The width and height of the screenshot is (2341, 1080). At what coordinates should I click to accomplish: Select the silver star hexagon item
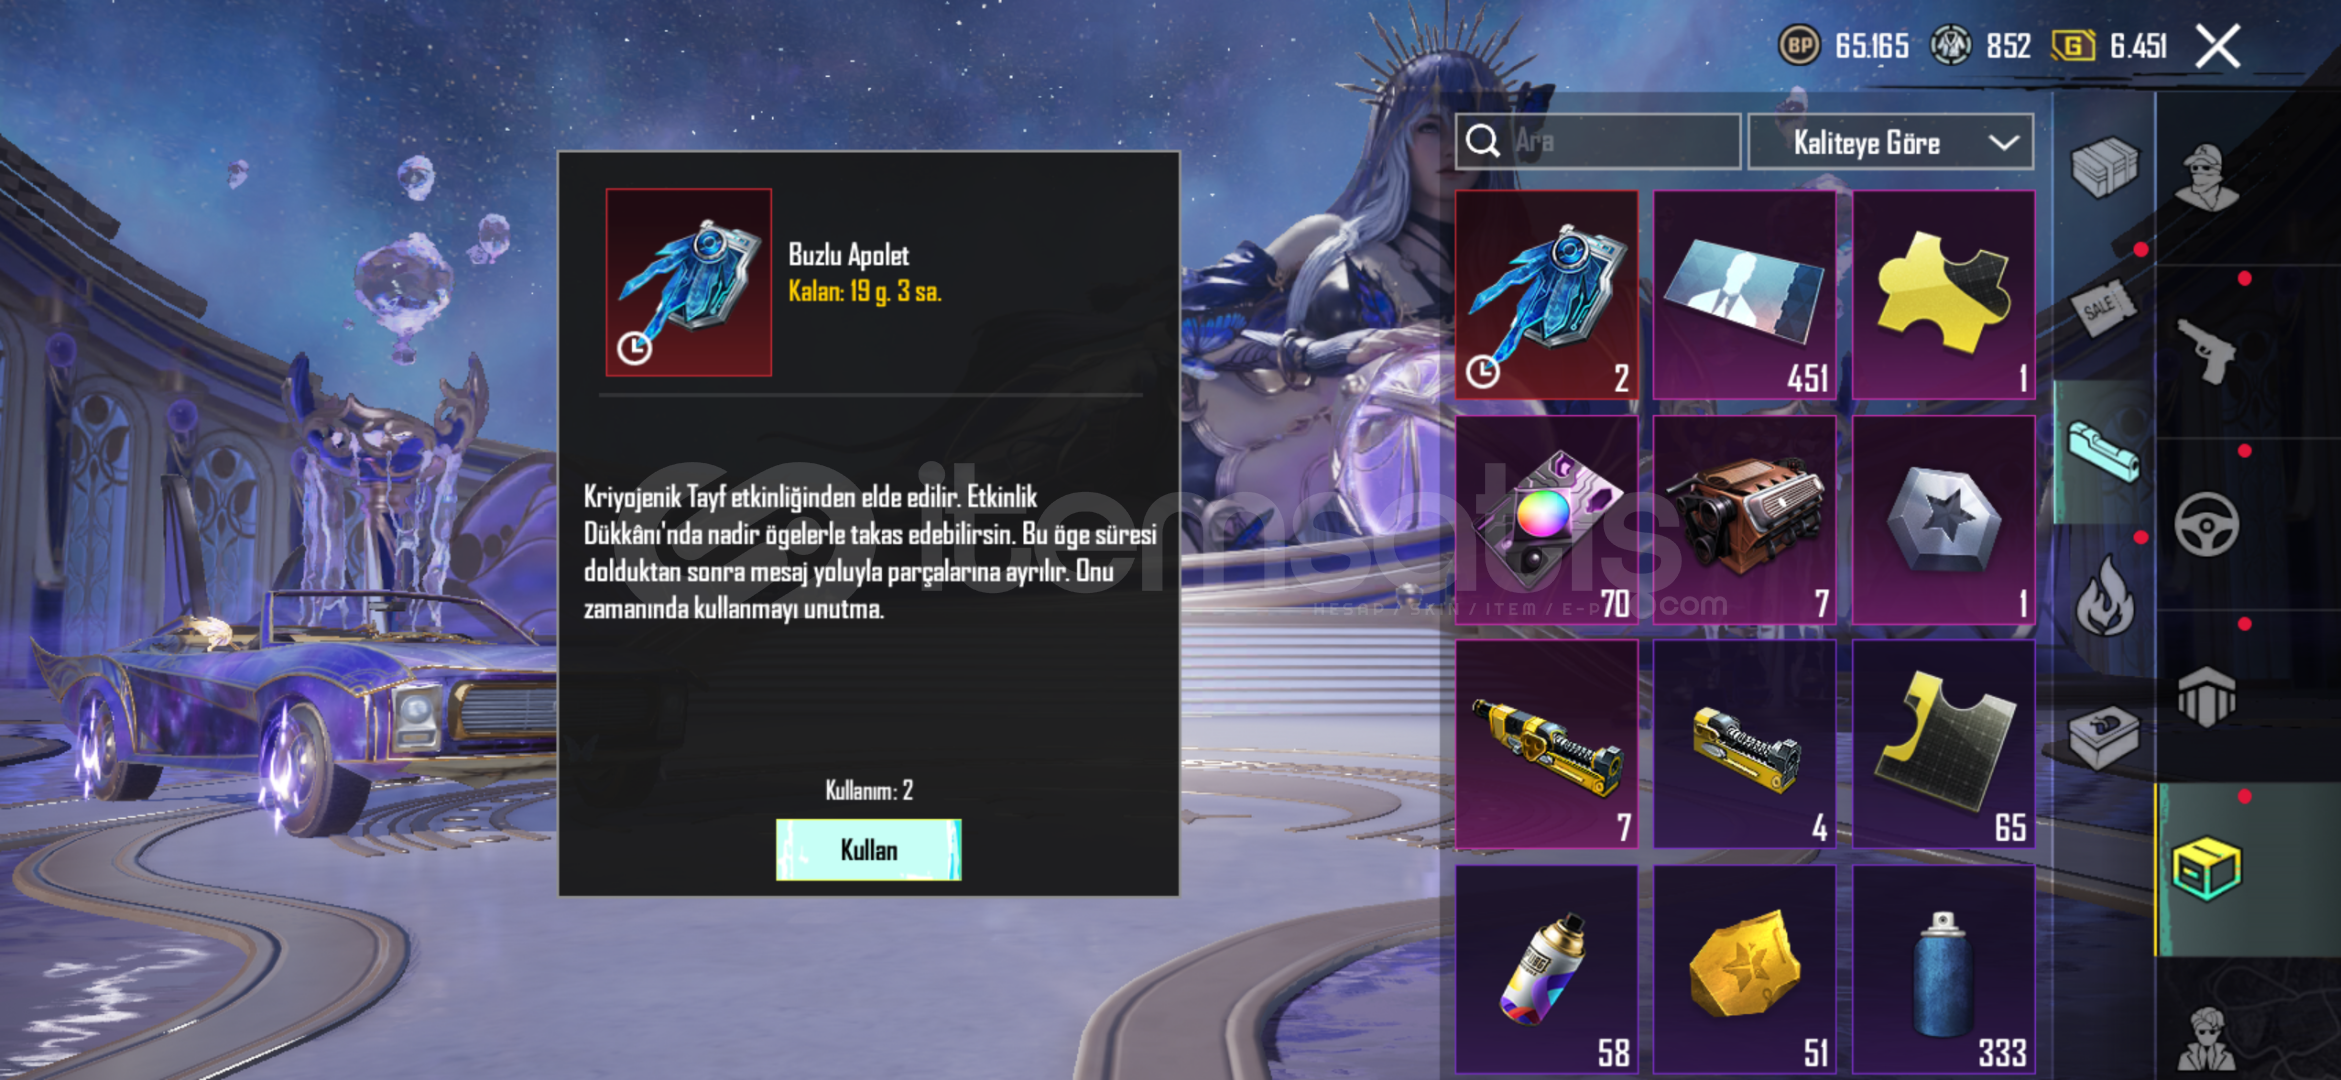point(1943,520)
